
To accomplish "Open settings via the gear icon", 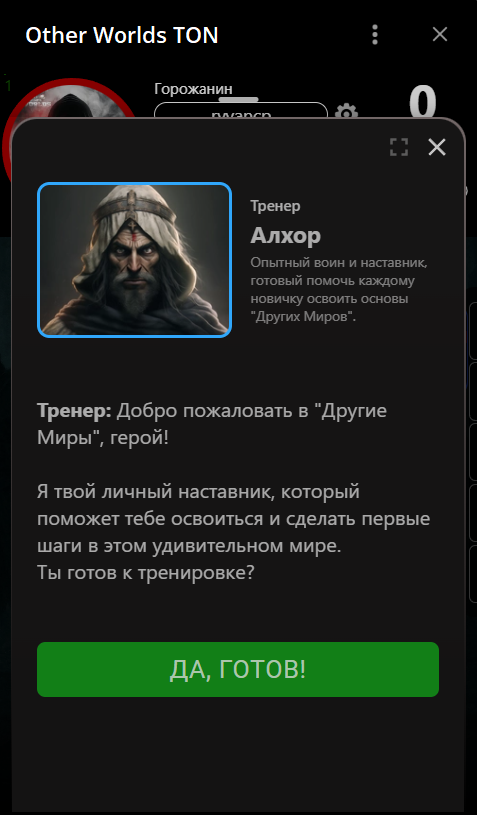I will coord(346,112).
